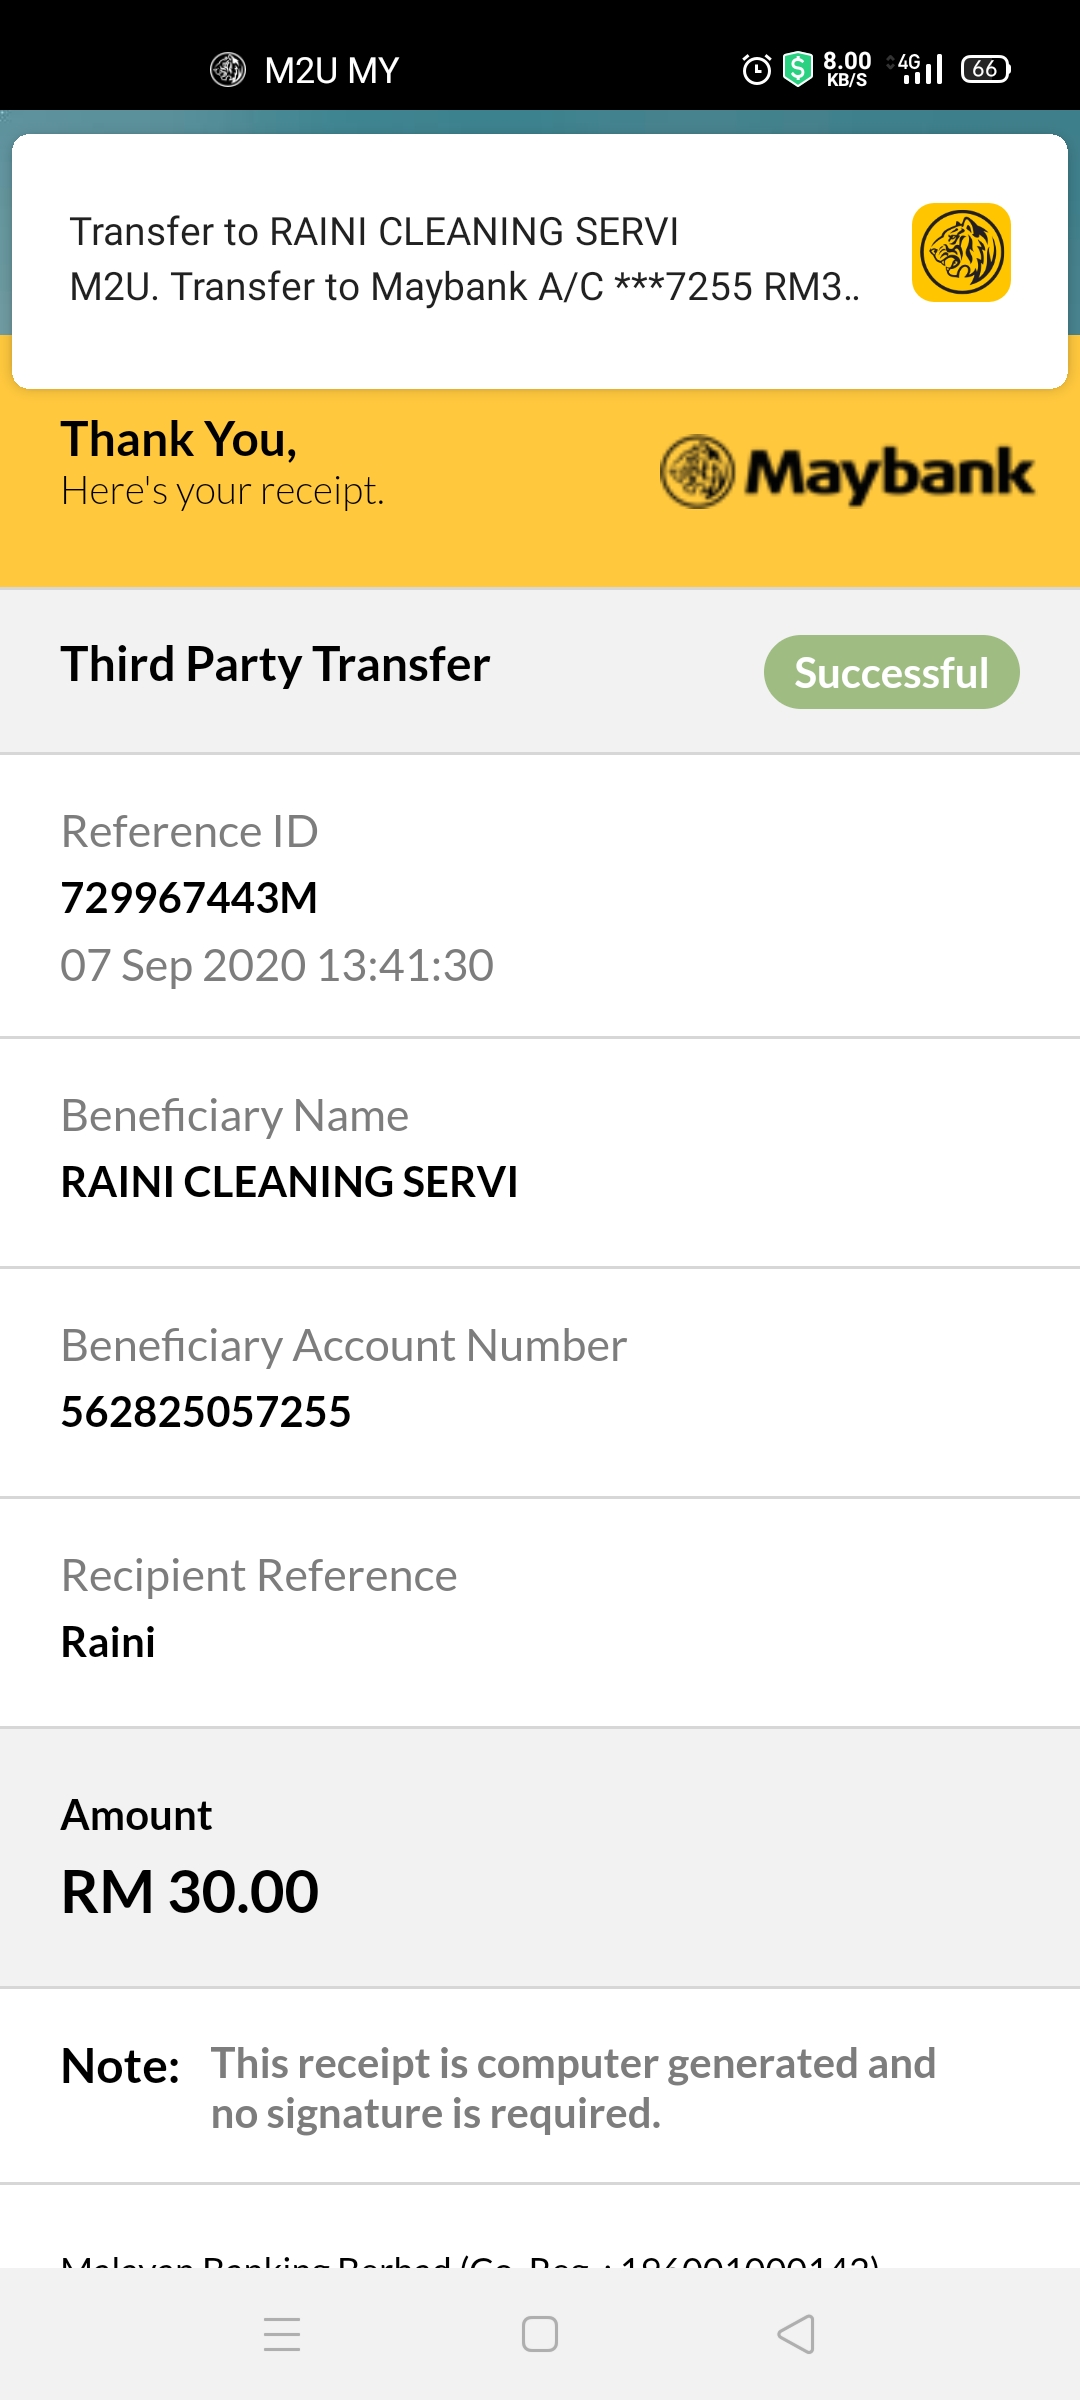Tap the RM 30.00 amount

click(190, 1892)
